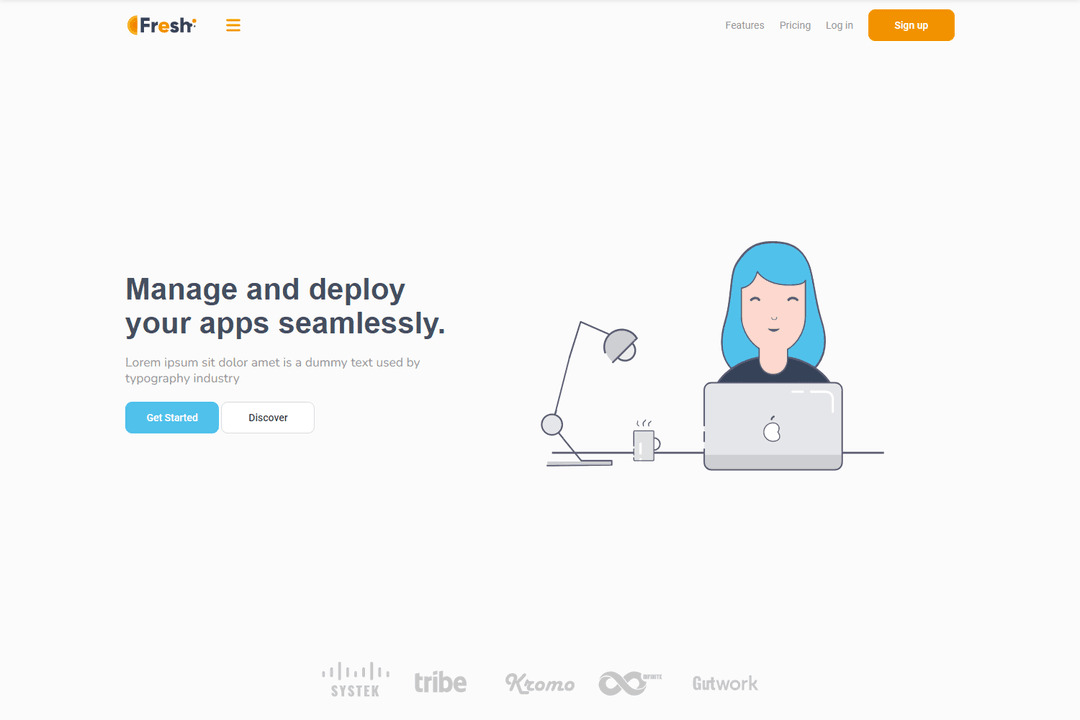Click the orange Sign up button
The width and height of the screenshot is (1080, 720).
coord(911,25)
